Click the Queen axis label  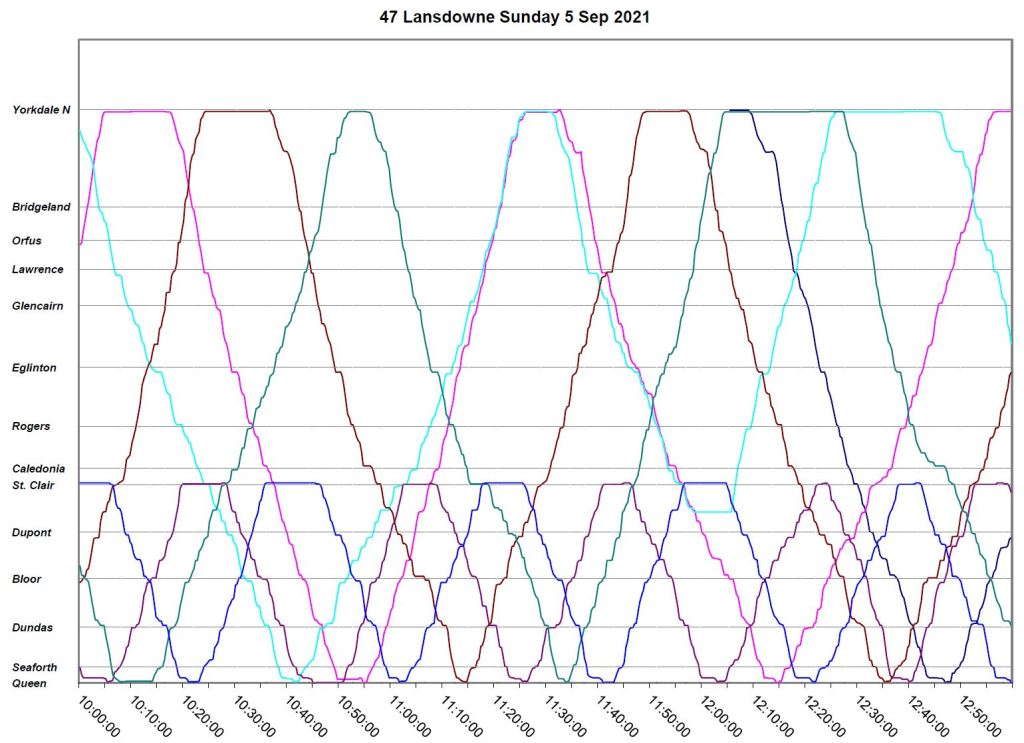point(28,683)
